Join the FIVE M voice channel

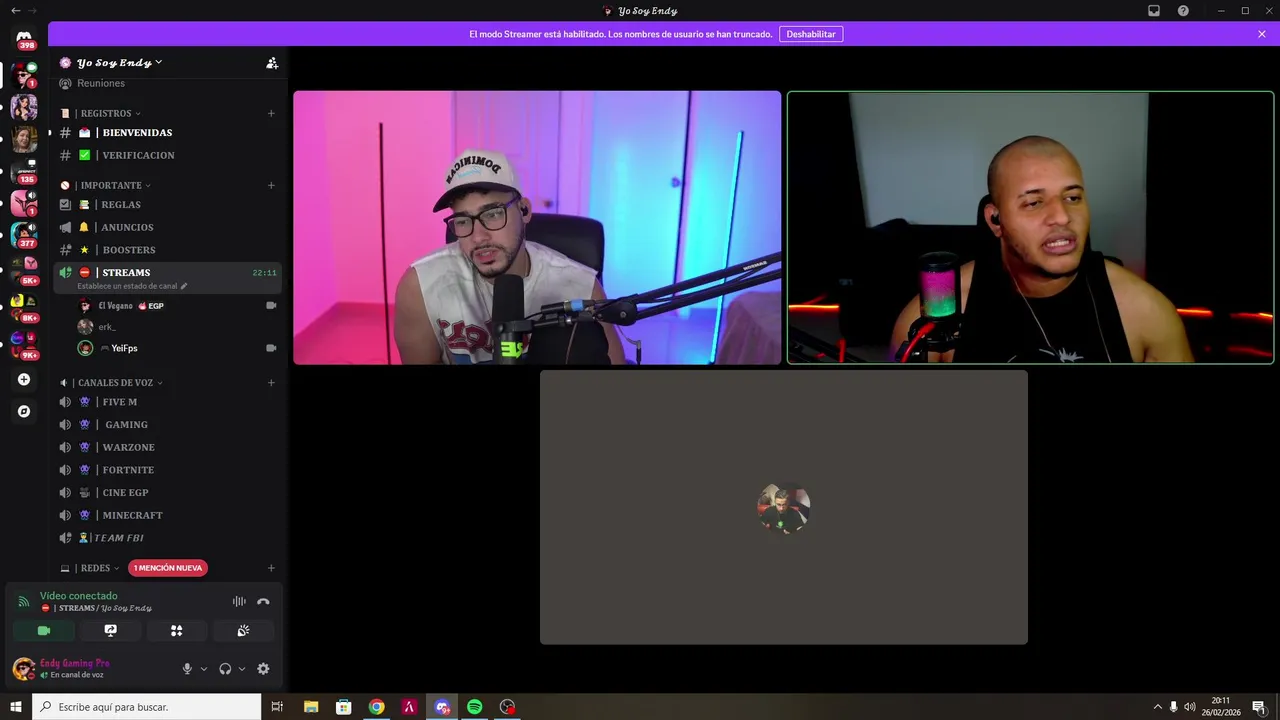pyautogui.click(x=167, y=402)
